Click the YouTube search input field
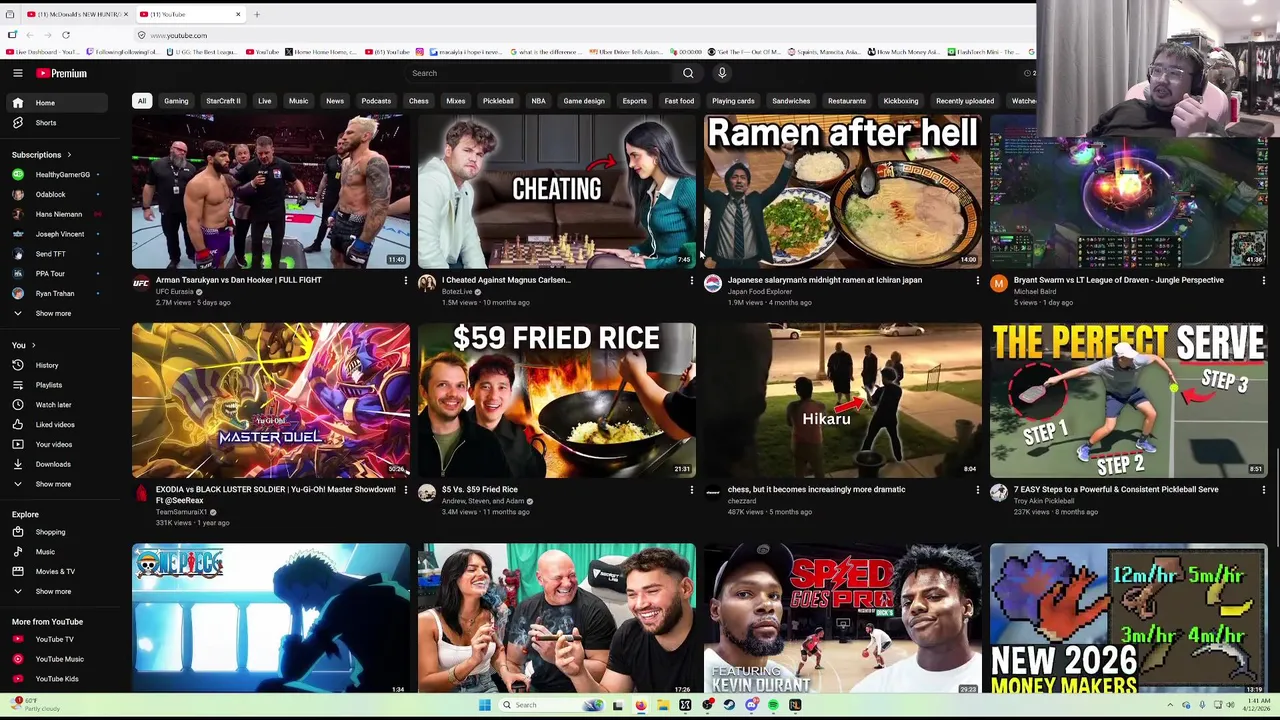 [x=540, y=73]
